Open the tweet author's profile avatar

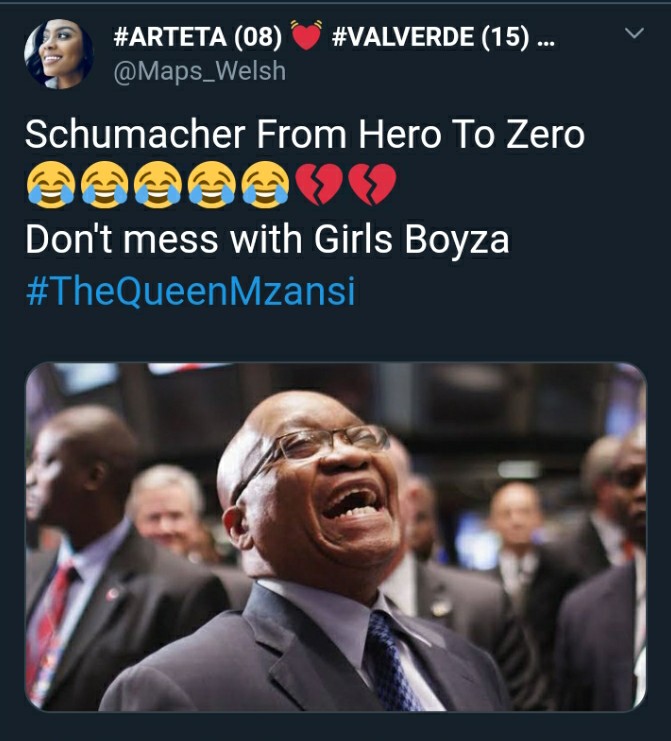pos(59,54)
